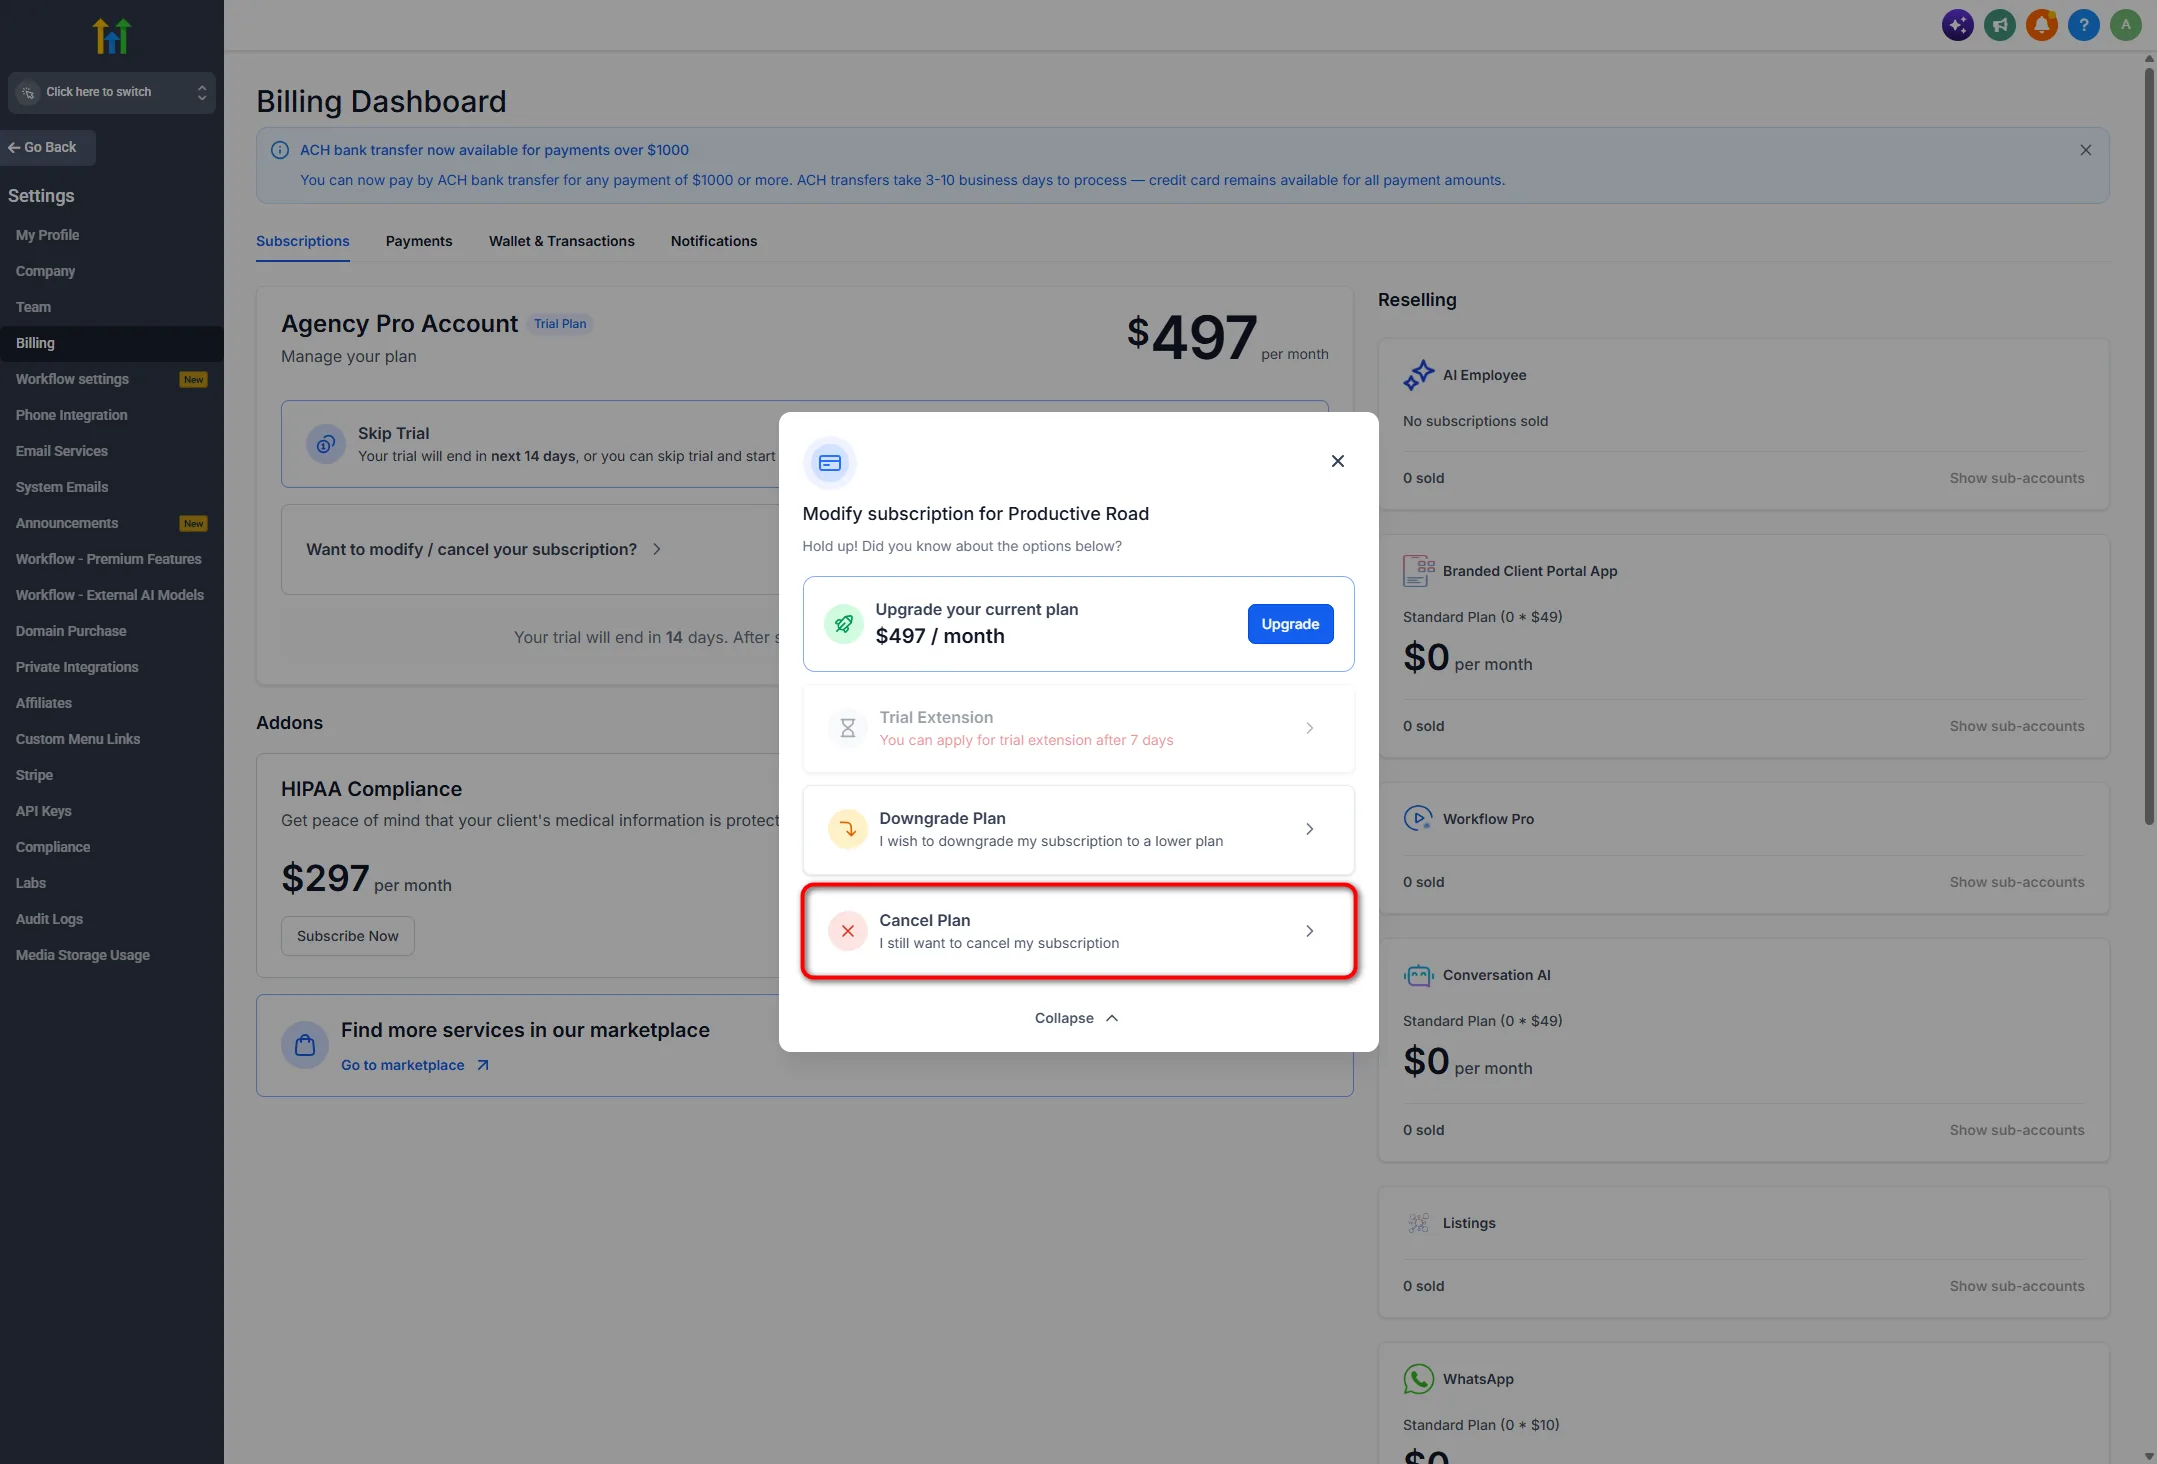
Task: Switch to the Payments tab
Action: (418, 241)
